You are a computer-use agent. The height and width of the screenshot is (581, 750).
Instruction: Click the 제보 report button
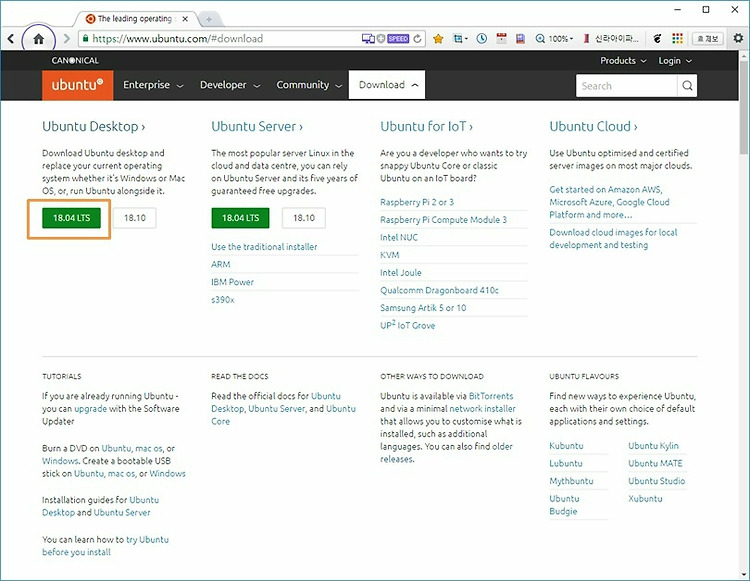(707, 39)
